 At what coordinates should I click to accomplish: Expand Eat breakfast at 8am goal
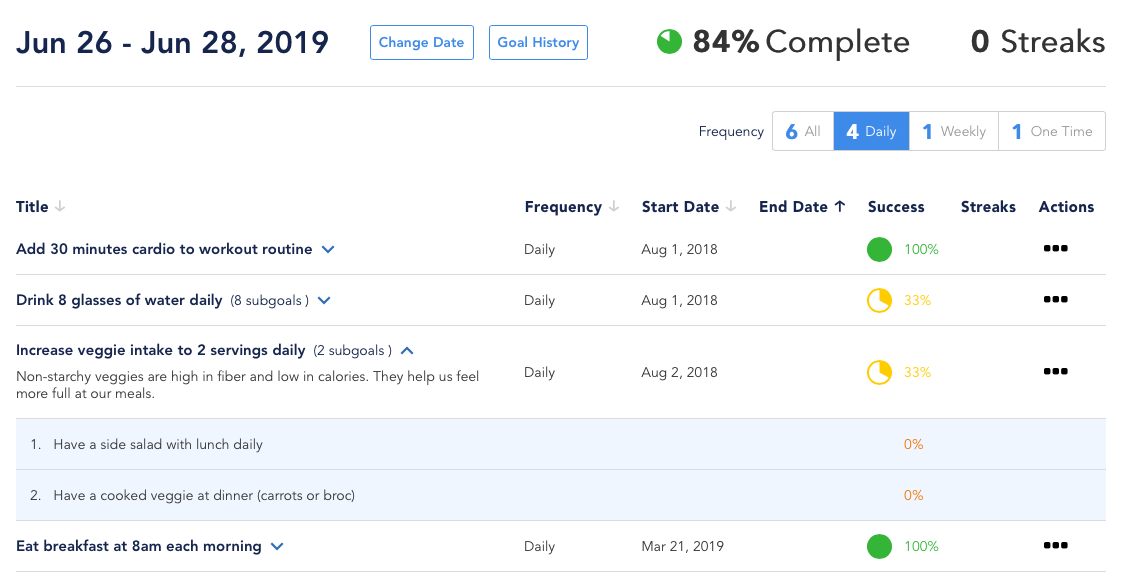coord(277,547)
